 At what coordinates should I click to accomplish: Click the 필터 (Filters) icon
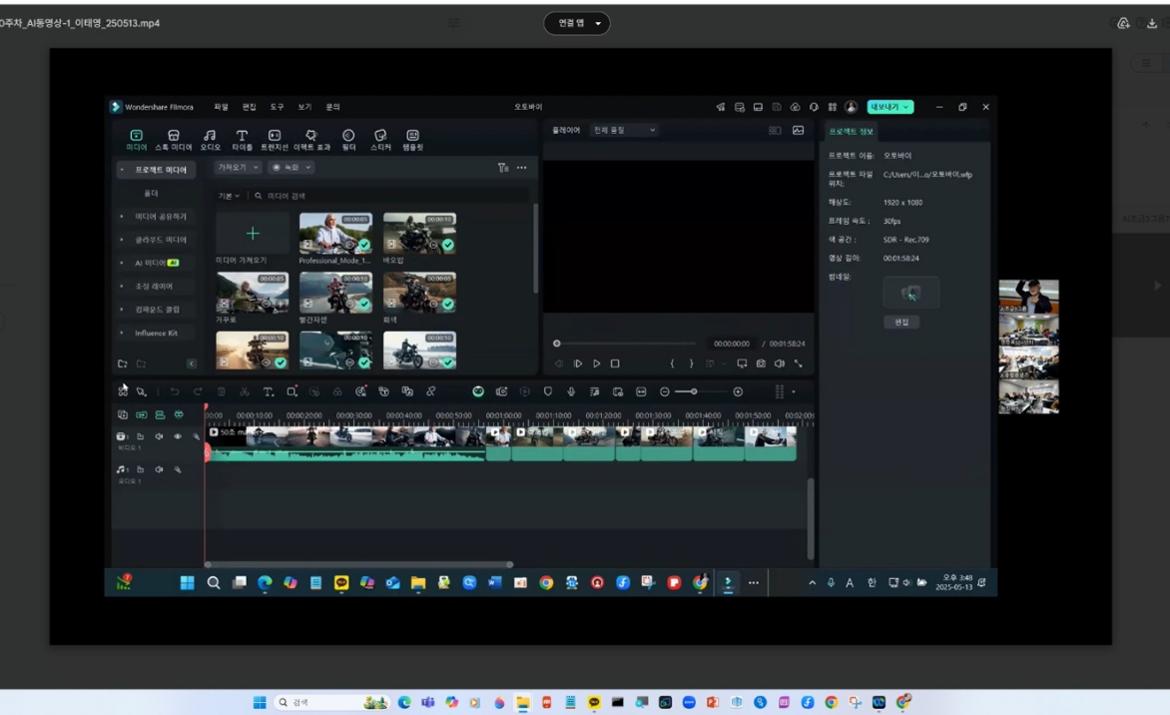tap(348, 137)
